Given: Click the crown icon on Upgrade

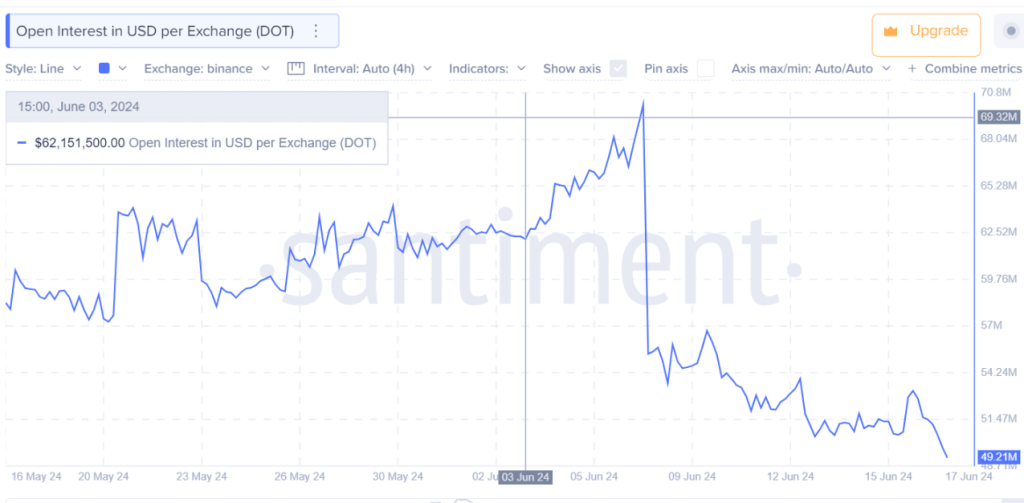Looking at the screenshot, I should [x=889, y=31].
